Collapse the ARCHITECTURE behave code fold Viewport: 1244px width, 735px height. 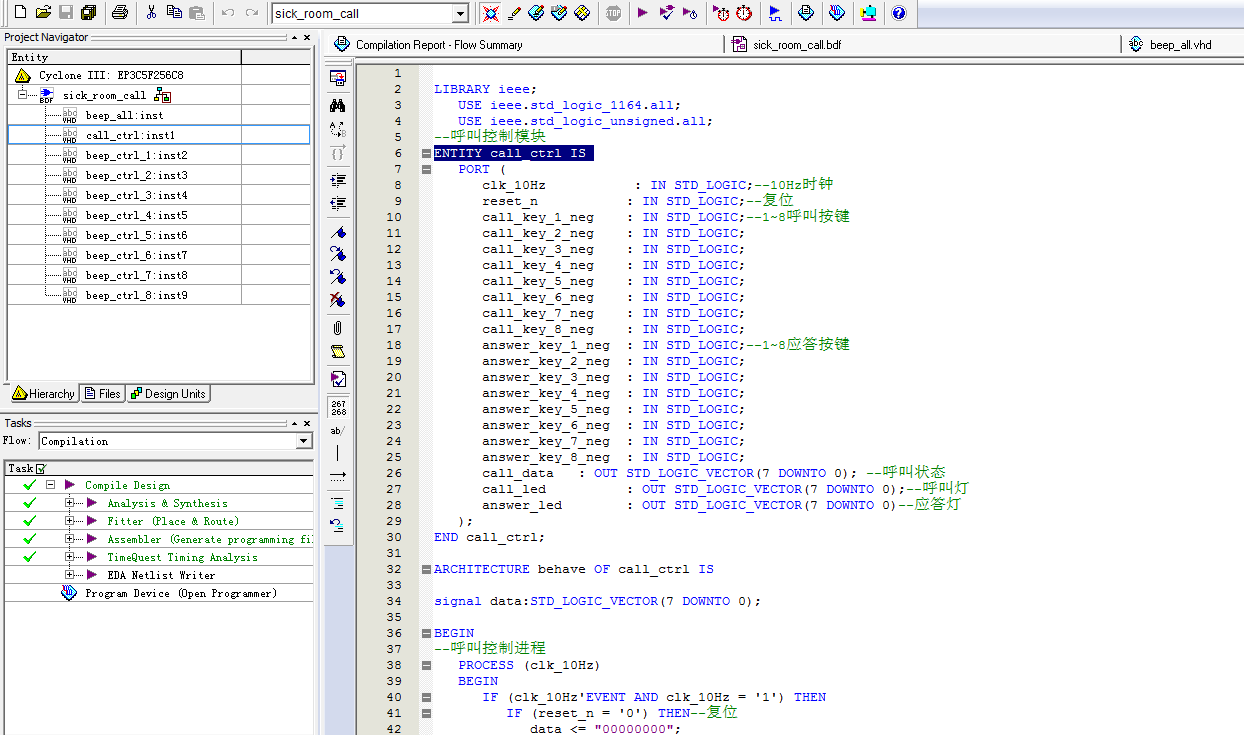click(x=426, y=569)
